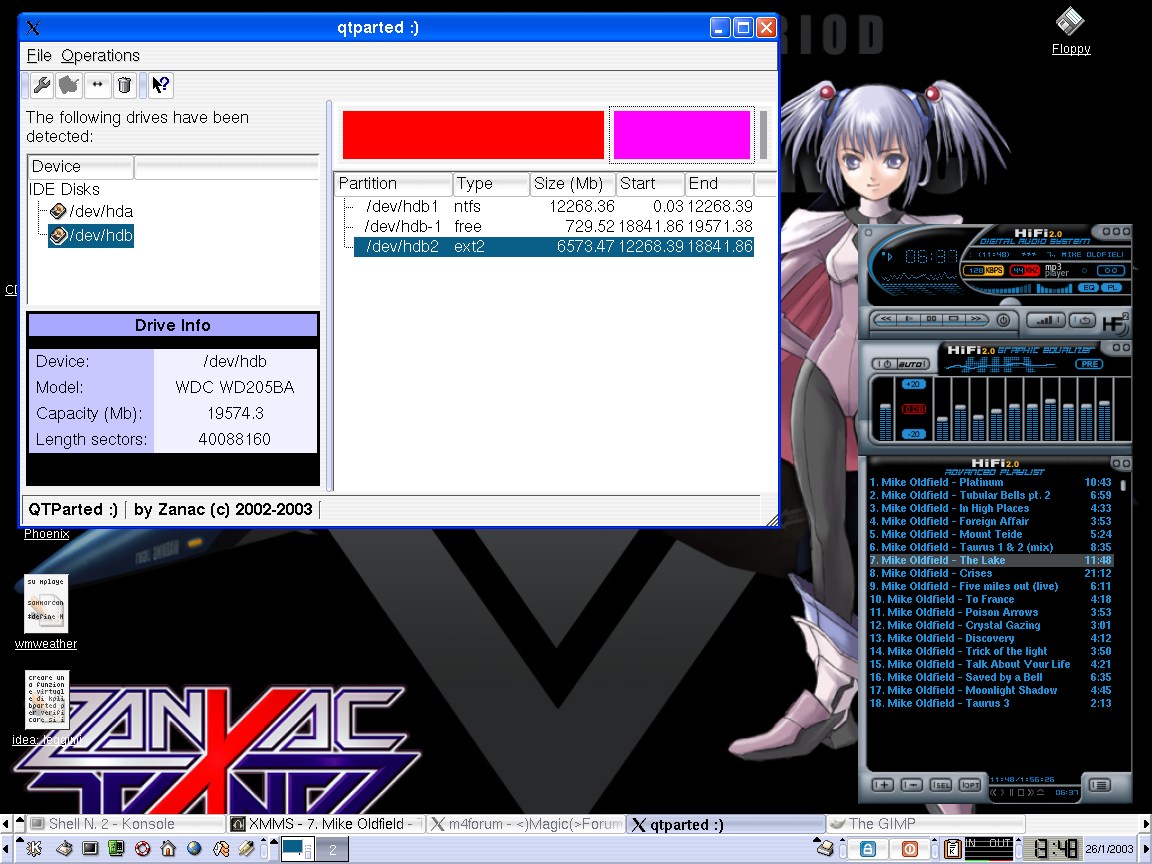1152x864 pixels.
Task: Open the Klipper clipboard tray icon
Action: click(x=953, y=849)
